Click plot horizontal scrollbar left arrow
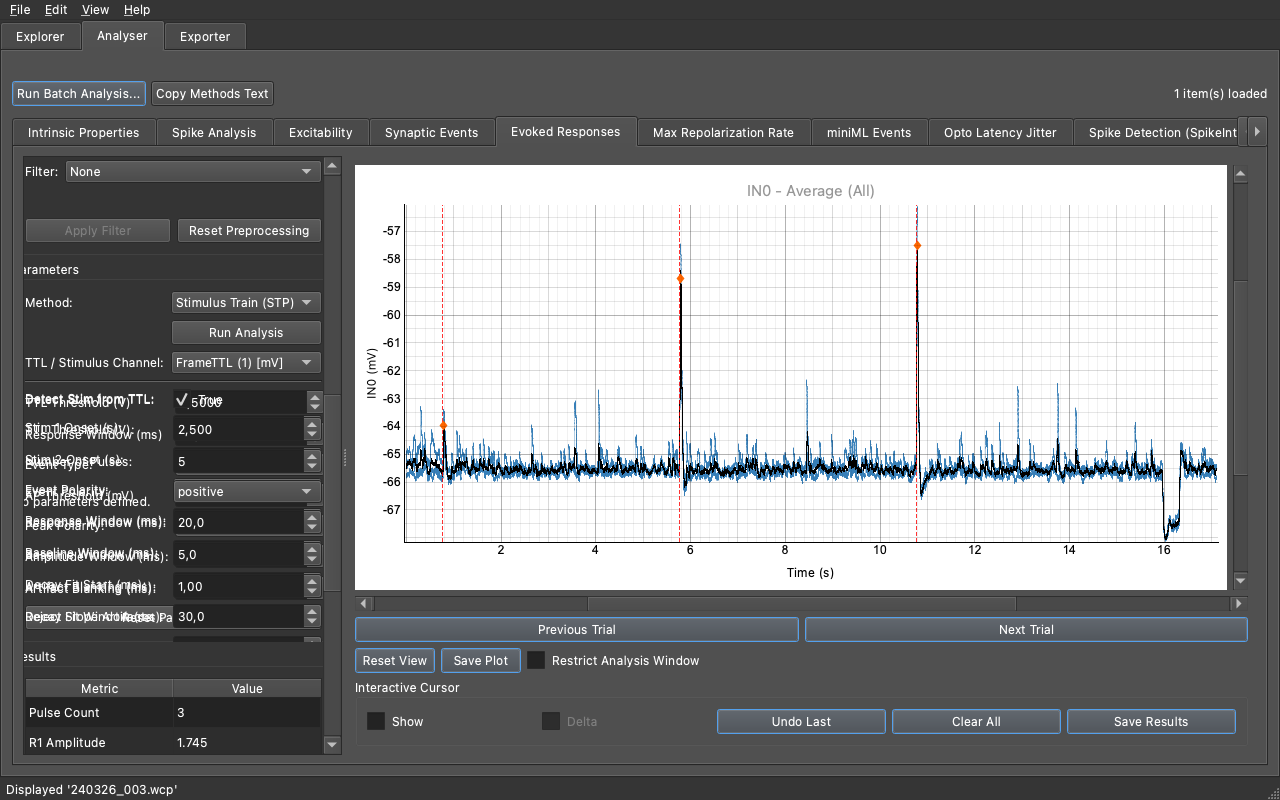This screenshot has height=800, width=1280. tap(364, 604)
